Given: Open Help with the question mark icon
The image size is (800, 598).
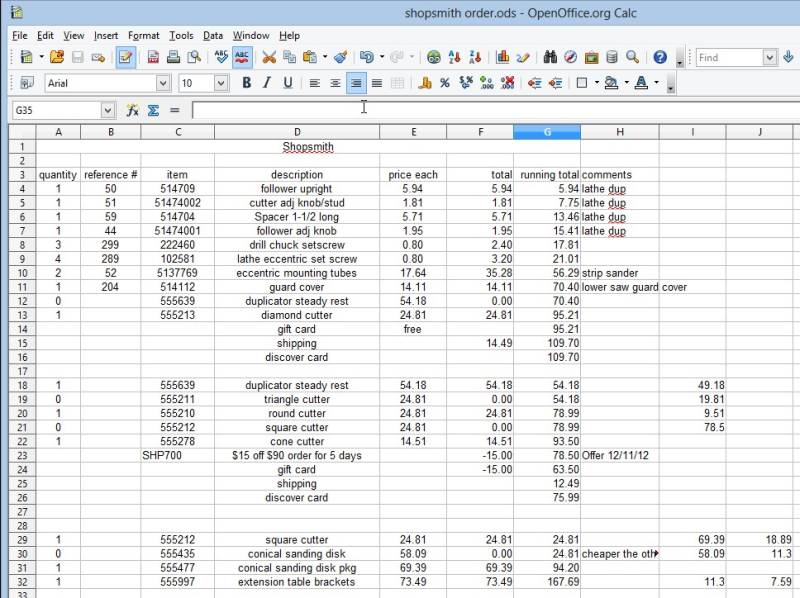Looking at the screenshot, I should click(x=660, y=57).
